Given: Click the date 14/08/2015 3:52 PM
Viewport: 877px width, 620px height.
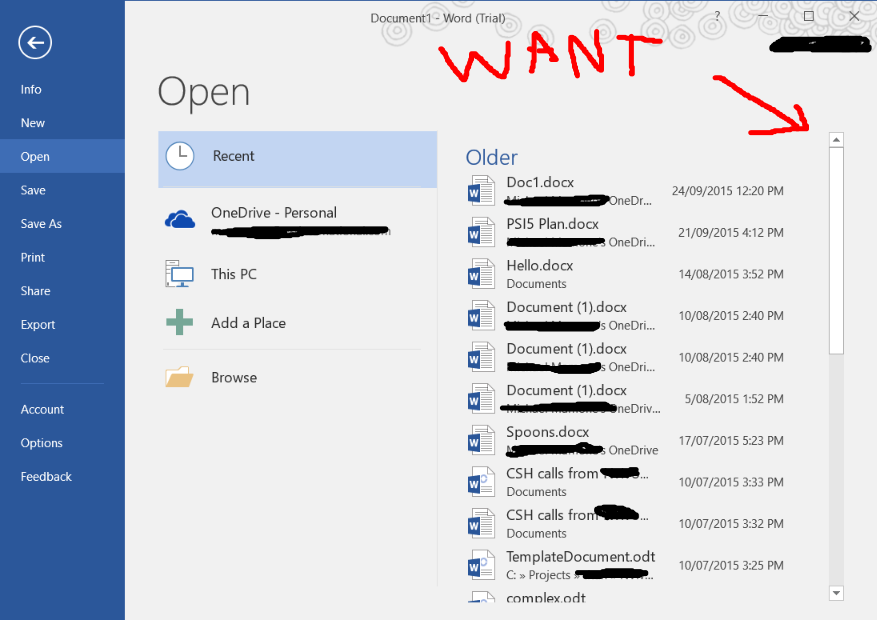Looking at the screenshot, I should tap(730, 274).
